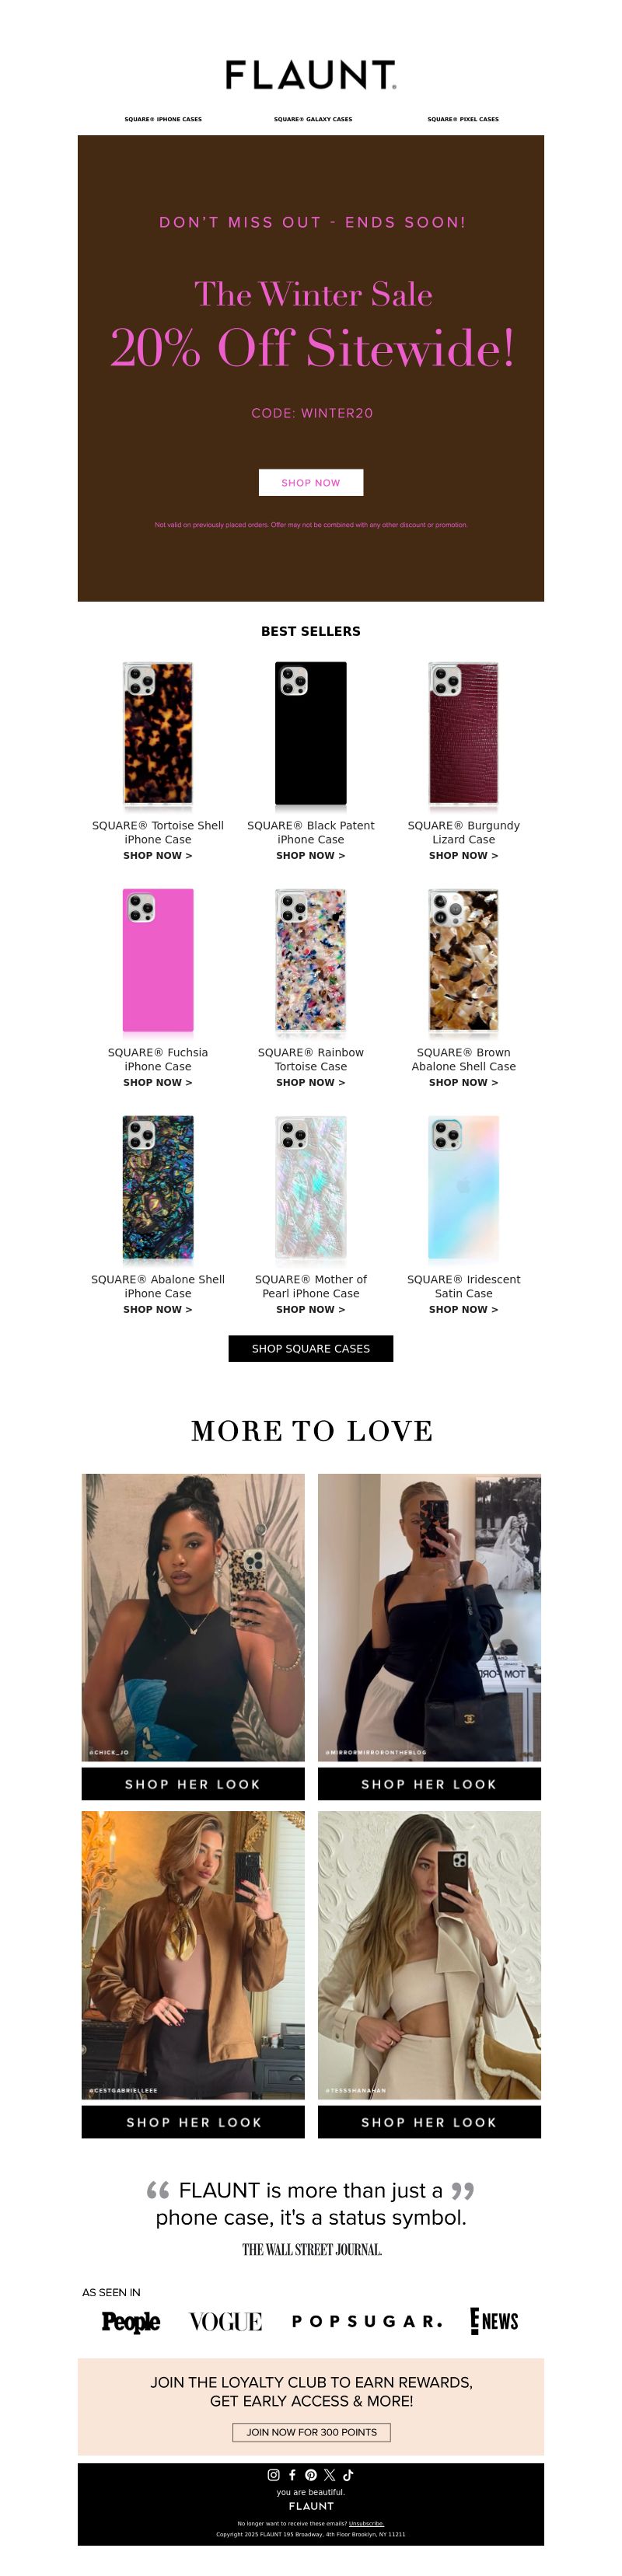Click the Shop Square Cases button
The width and height of the screenshot is (622, 2576).
(311, 1348)
